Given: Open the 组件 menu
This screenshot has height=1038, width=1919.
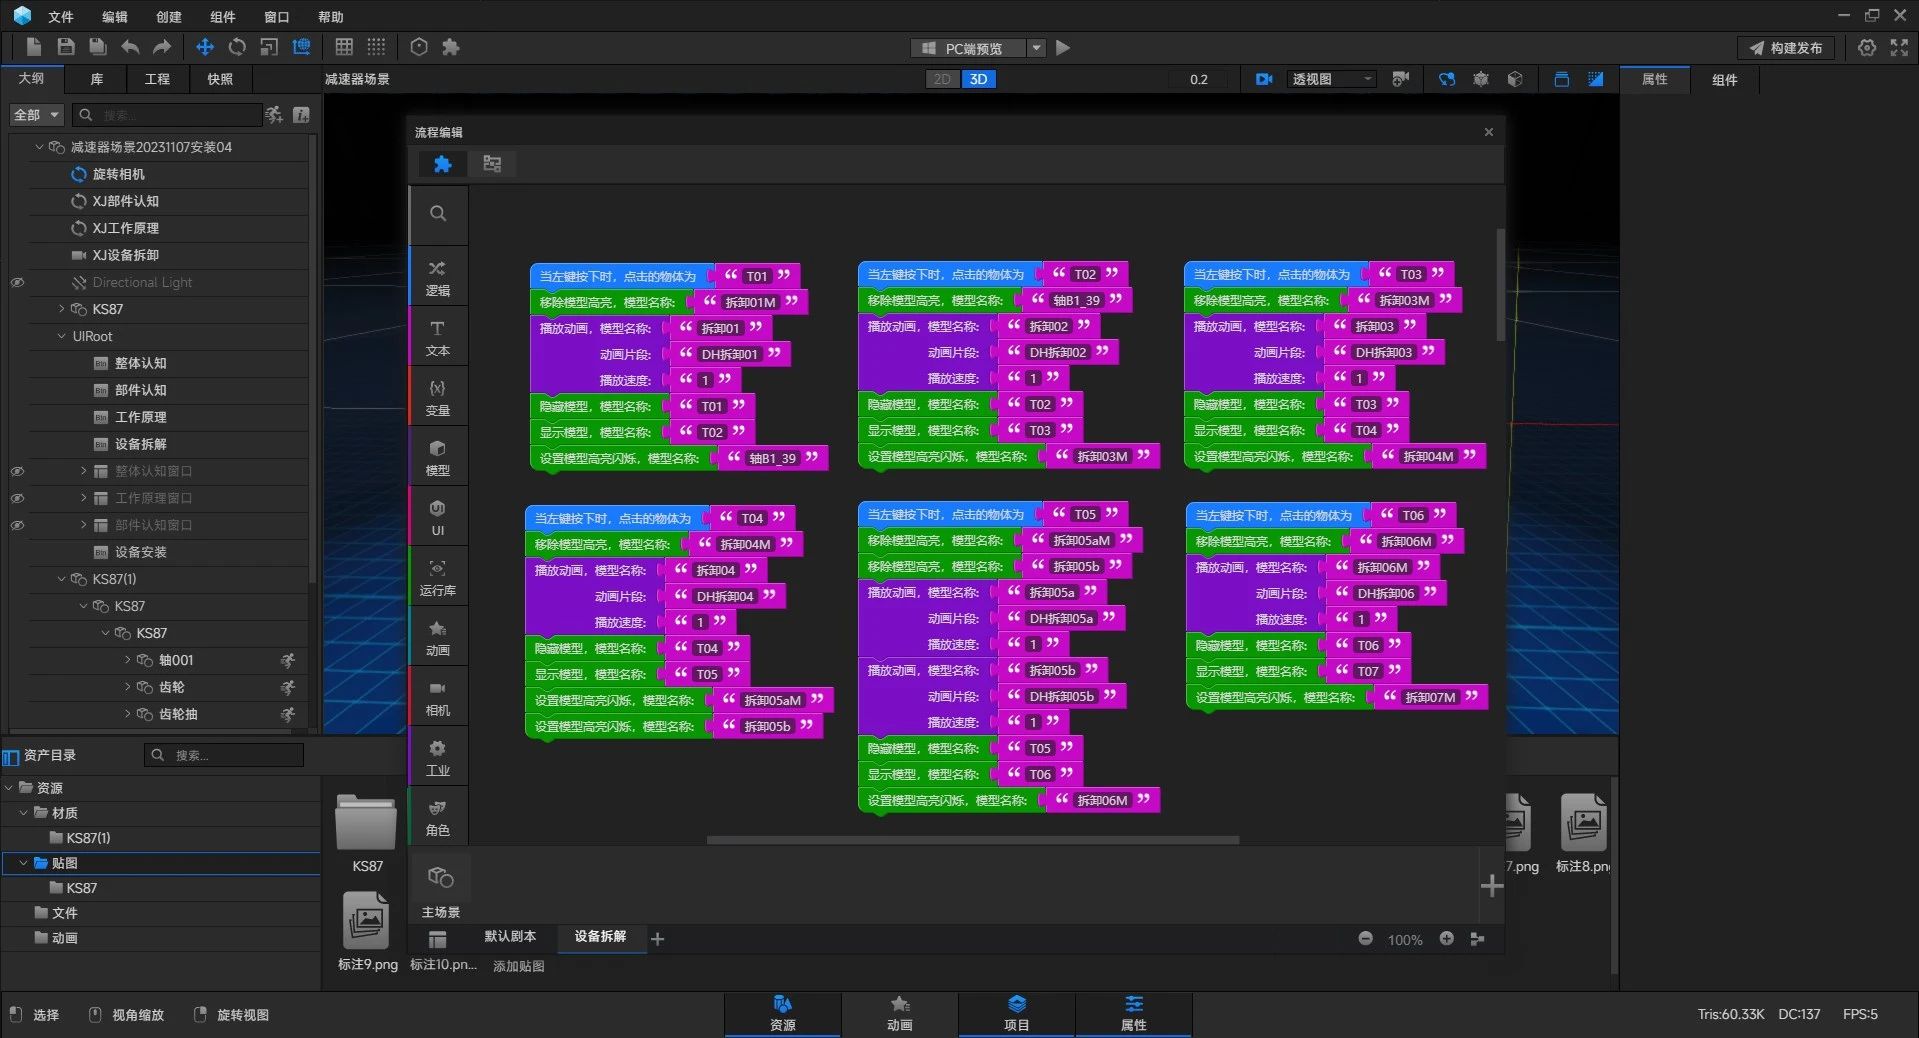Looking at the screenshot, I should (223, 17).
